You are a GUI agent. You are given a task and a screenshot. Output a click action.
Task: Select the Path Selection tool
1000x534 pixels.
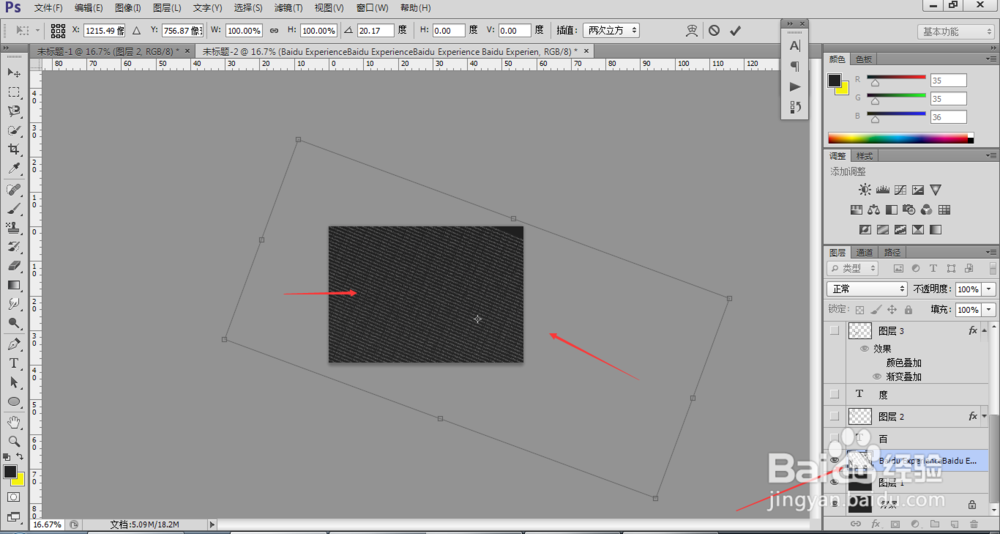pos(14,382)
